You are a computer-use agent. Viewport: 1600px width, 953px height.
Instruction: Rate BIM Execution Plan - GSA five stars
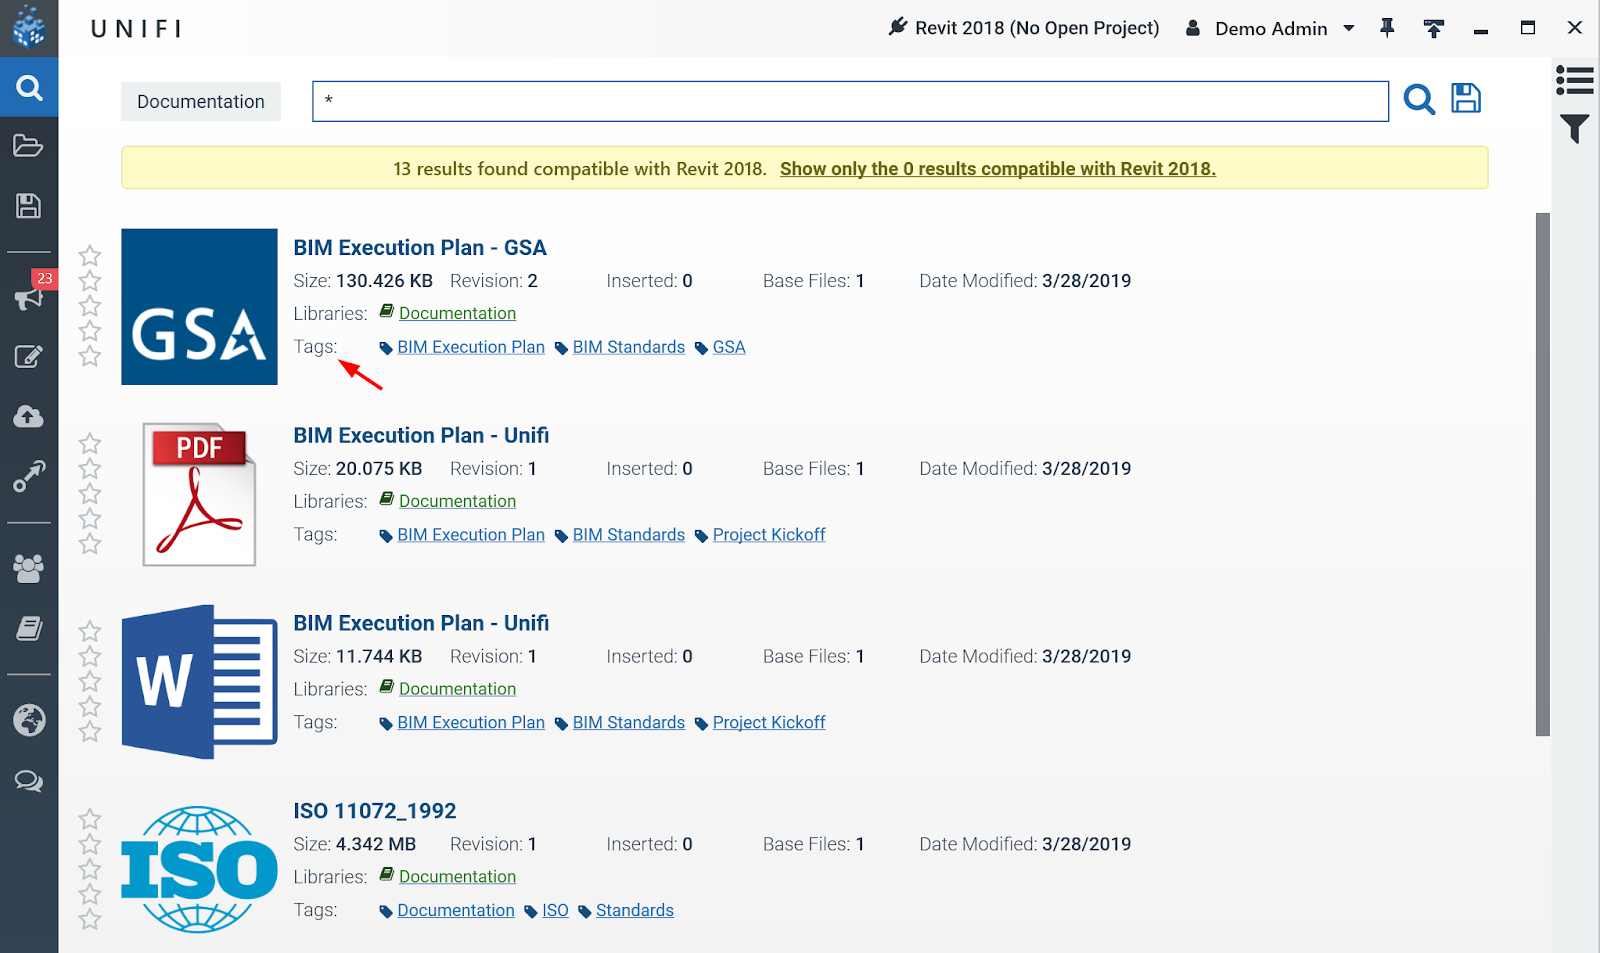click(x=90, y=356)
